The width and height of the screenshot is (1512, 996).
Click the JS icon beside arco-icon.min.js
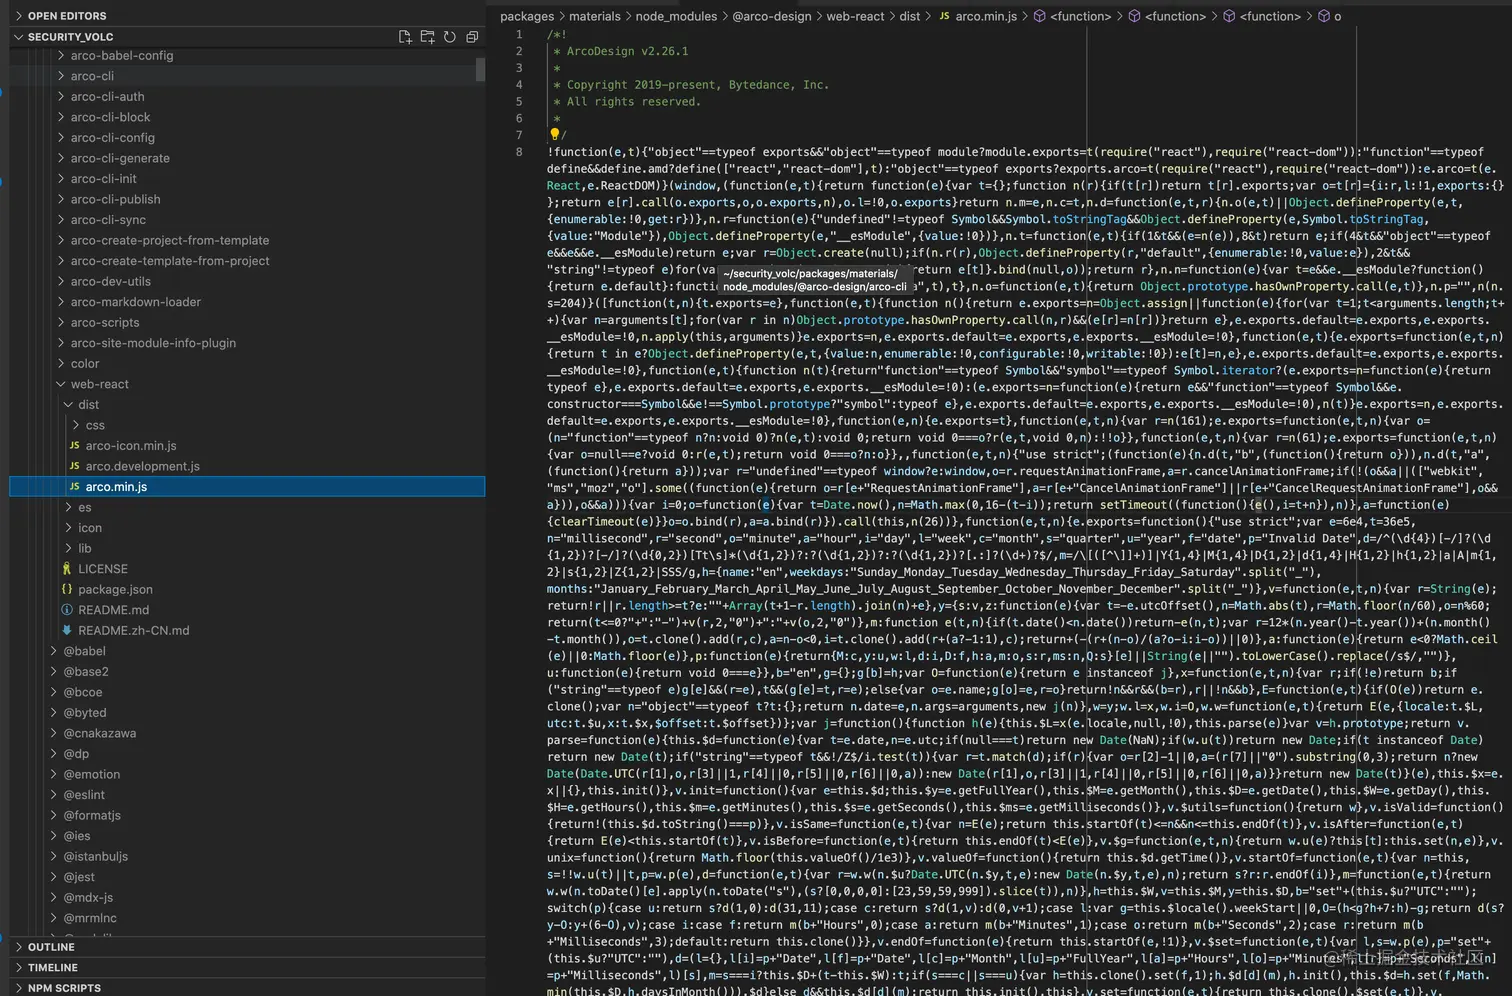tap(75, 446)
